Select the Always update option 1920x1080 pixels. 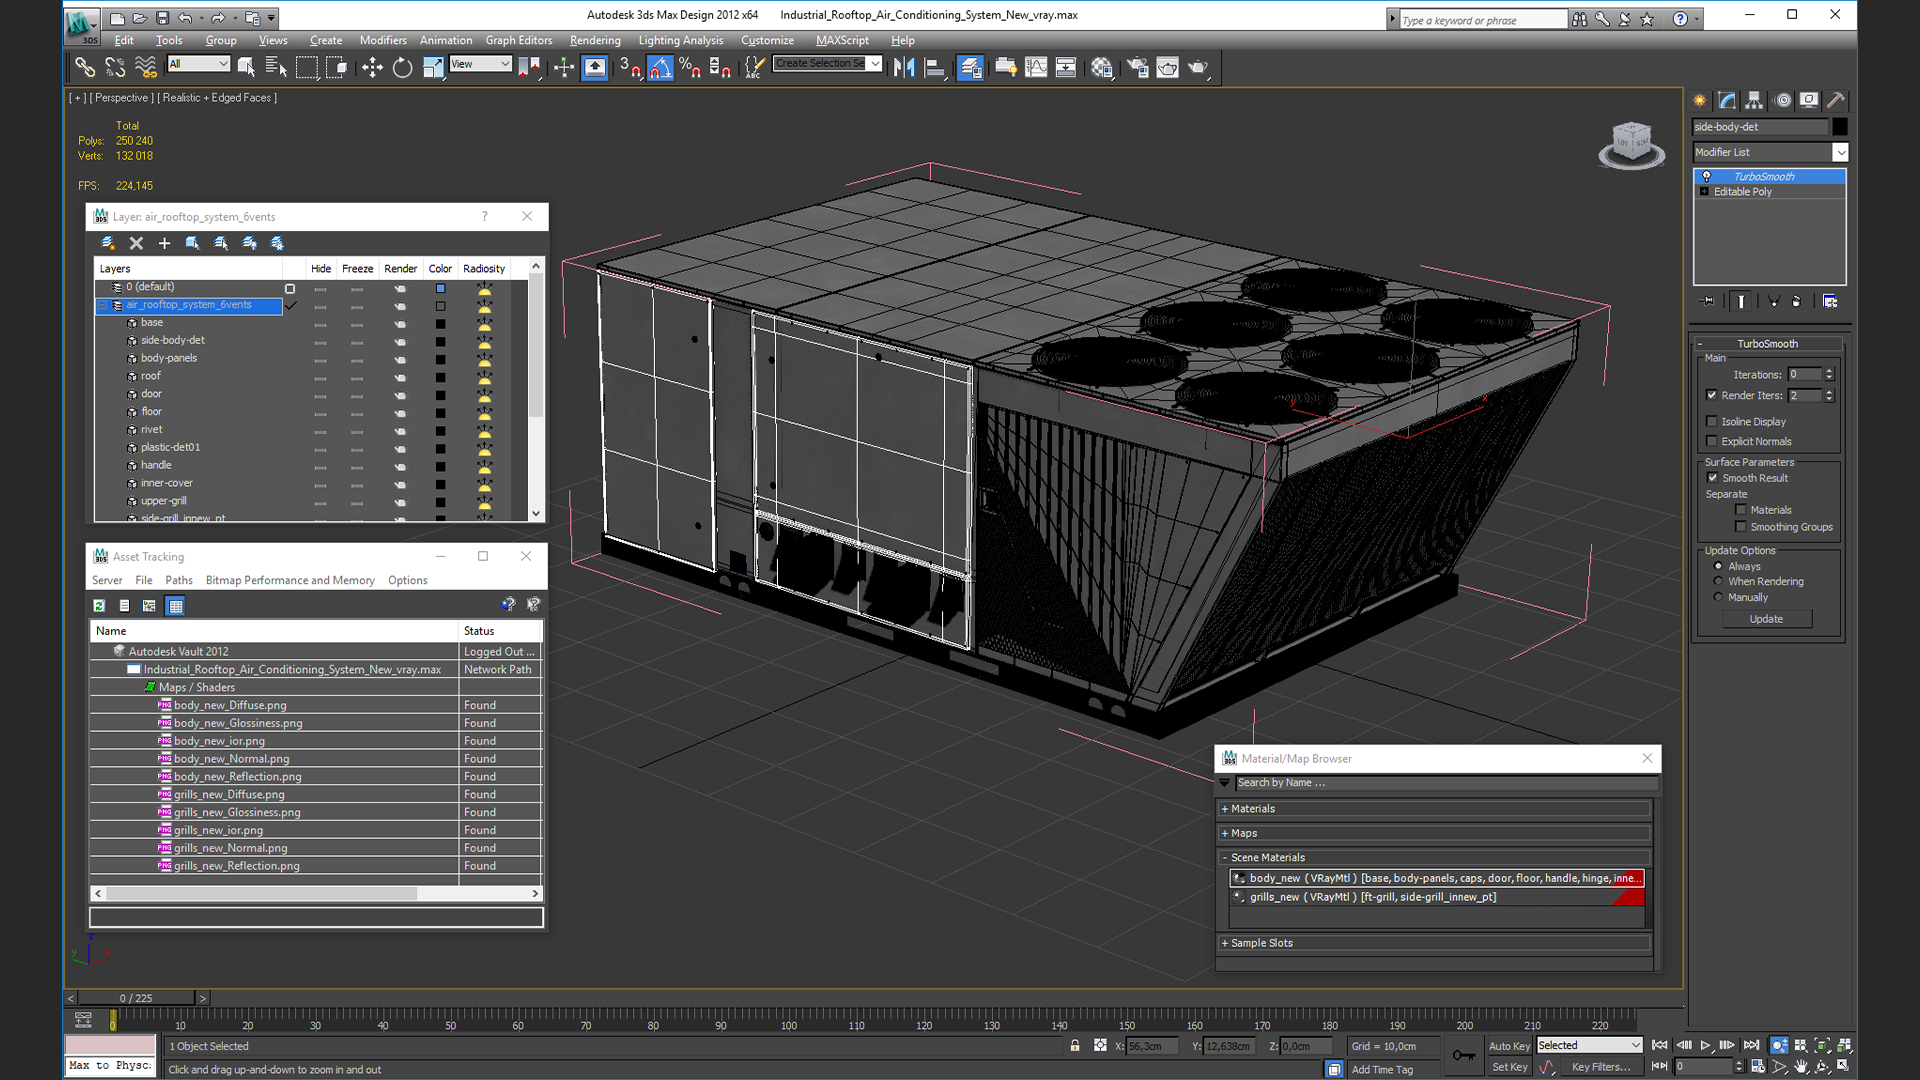1719,566
